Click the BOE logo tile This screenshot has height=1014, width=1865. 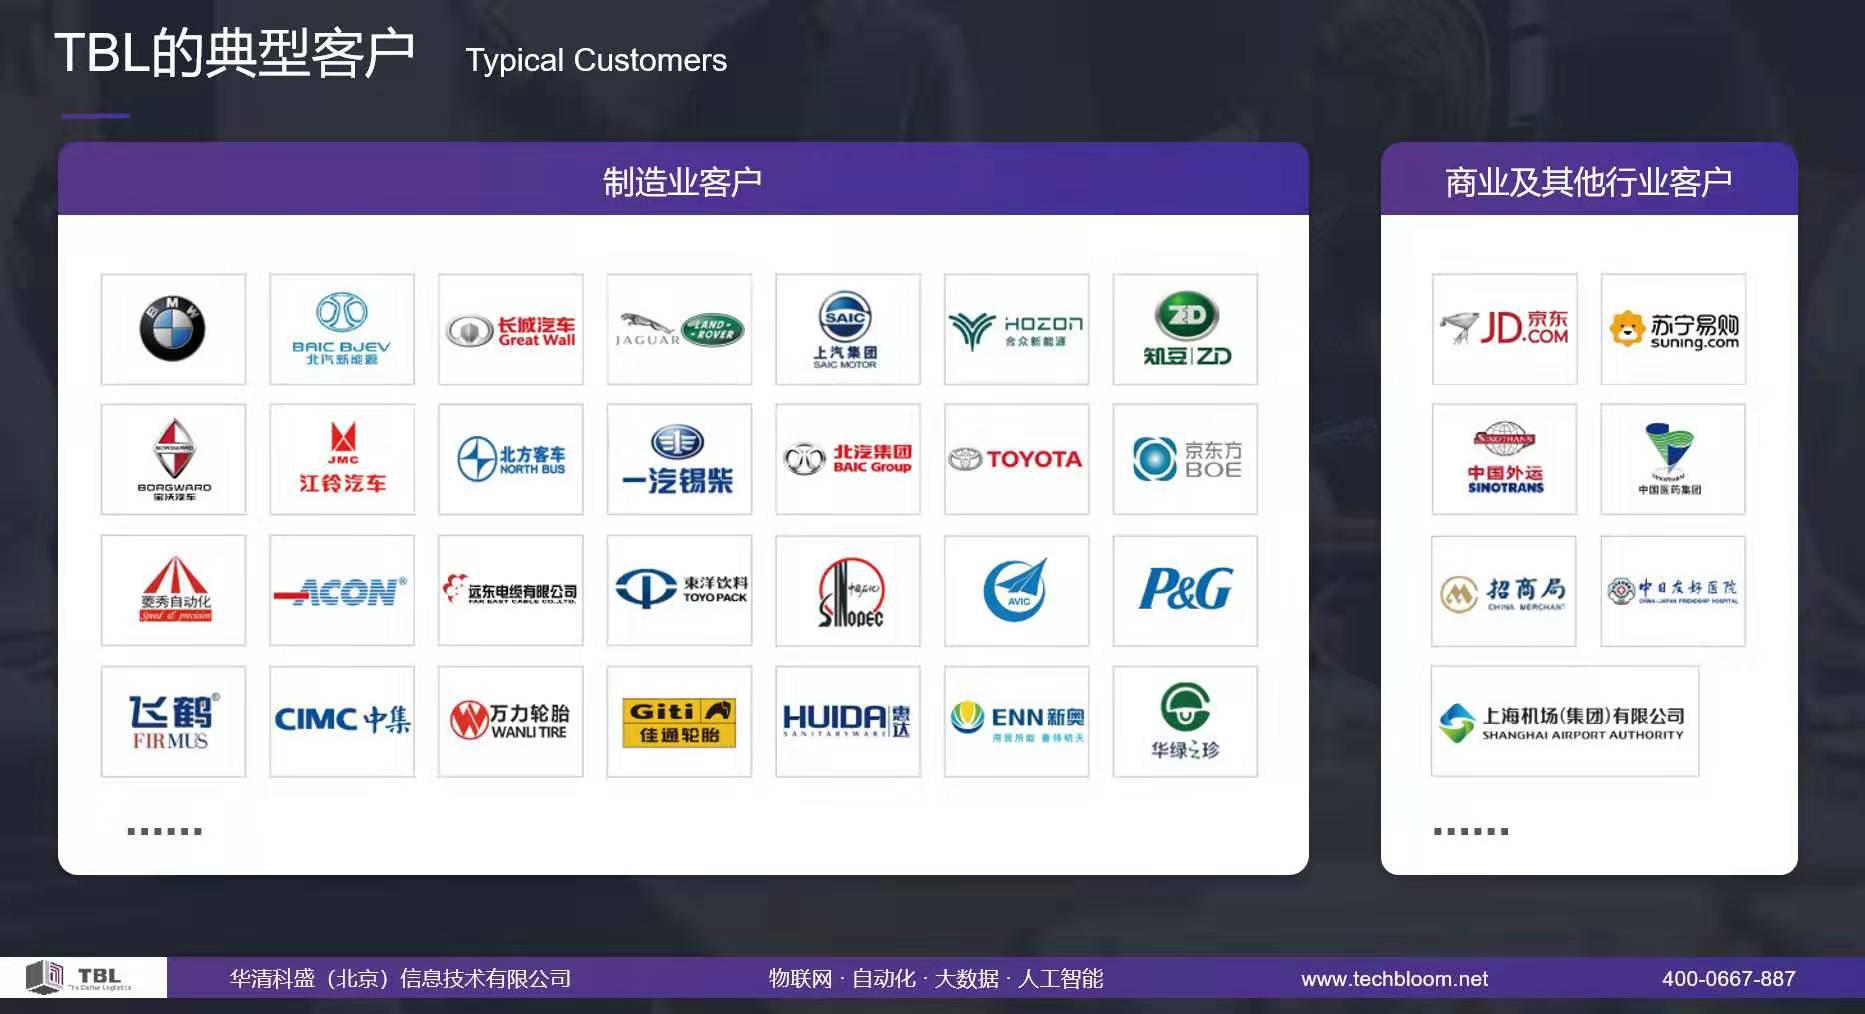[1185, 459]
